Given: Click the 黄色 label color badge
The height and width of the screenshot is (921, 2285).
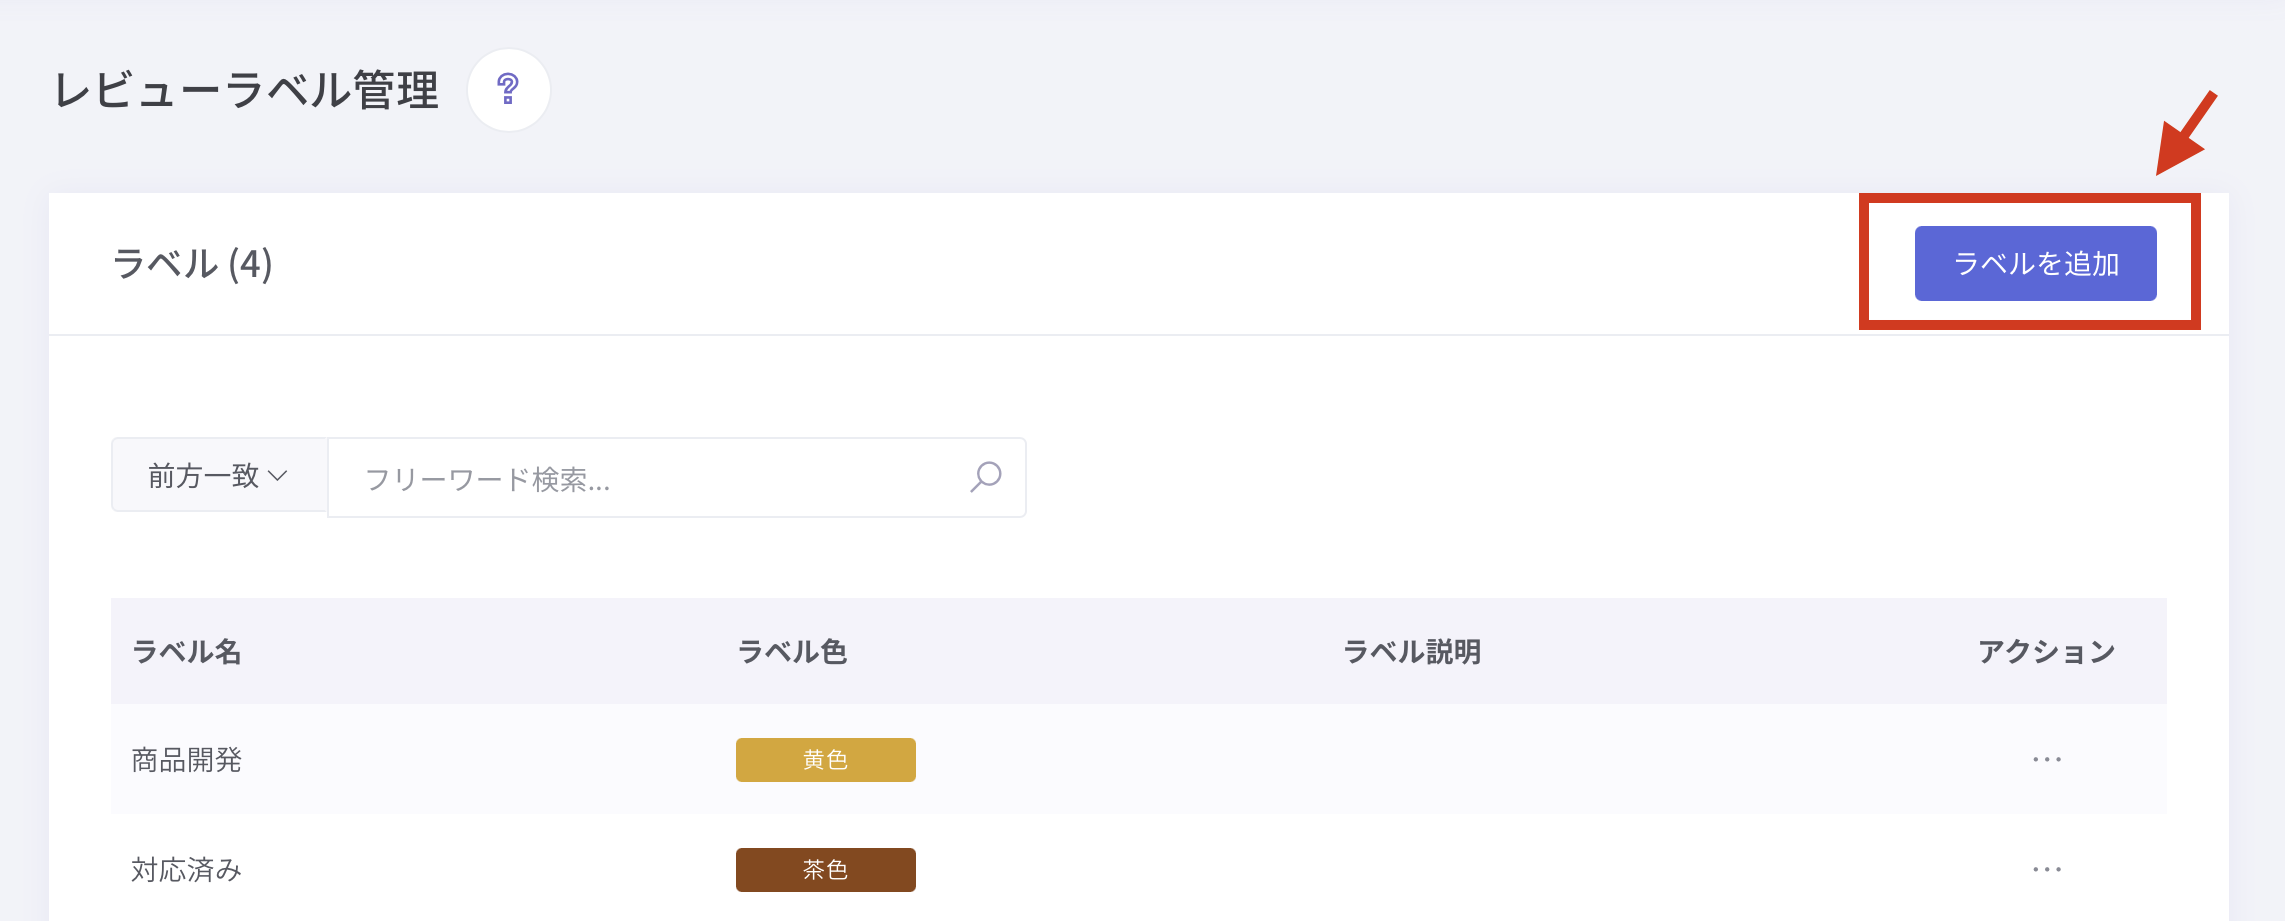Looking at the screenshot, I should 825,760.
